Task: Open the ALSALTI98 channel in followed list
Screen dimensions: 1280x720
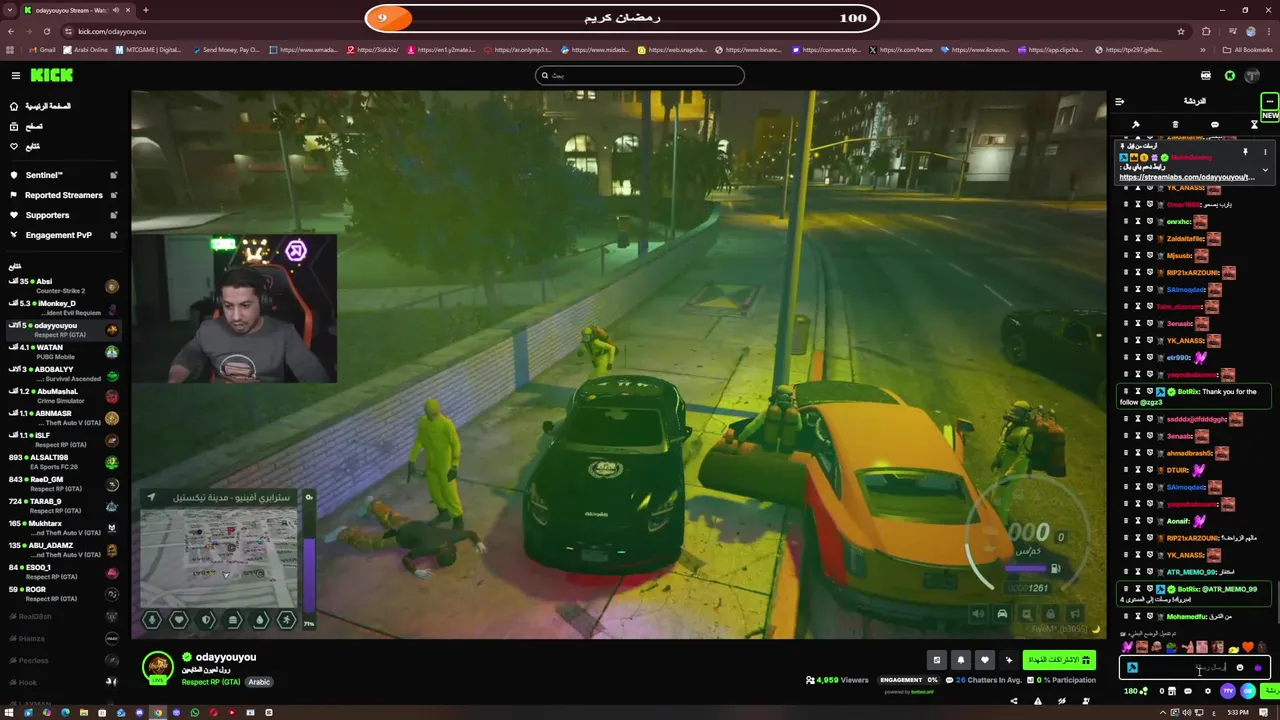Action: tap(62, 462)
